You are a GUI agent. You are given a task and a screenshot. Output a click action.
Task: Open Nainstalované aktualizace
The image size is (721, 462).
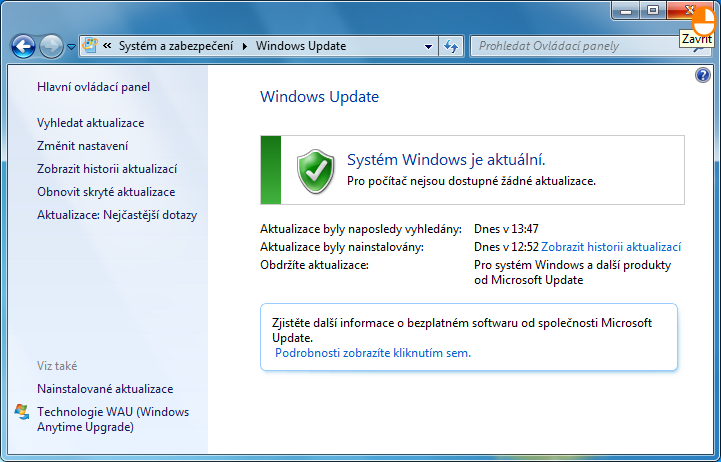click(105, 389)
